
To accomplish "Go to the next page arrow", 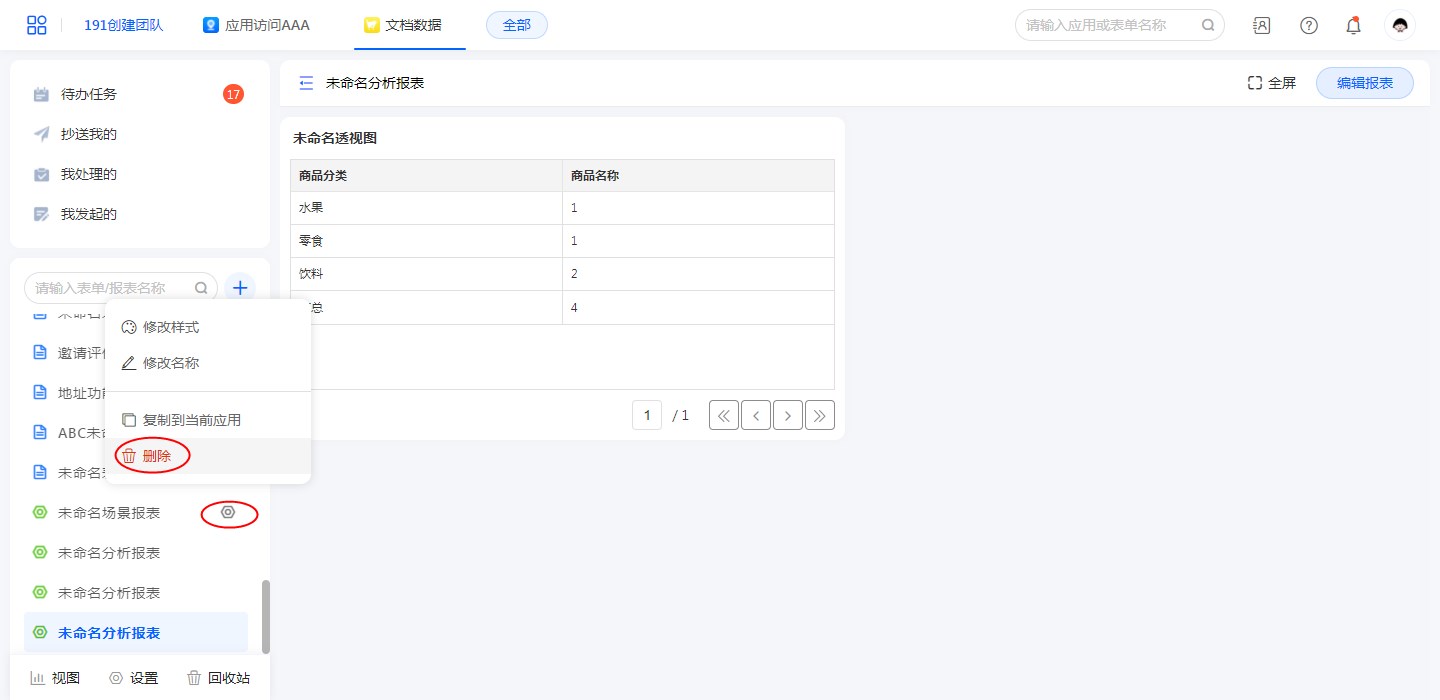I will (x=788, y=415).
